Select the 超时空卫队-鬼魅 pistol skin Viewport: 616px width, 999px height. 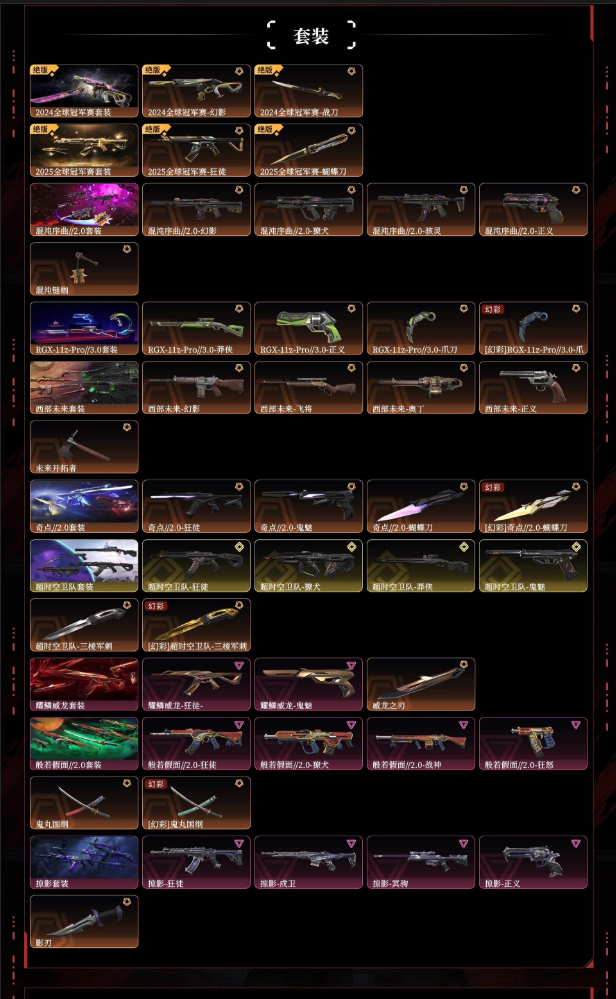[x=533, y=566]
